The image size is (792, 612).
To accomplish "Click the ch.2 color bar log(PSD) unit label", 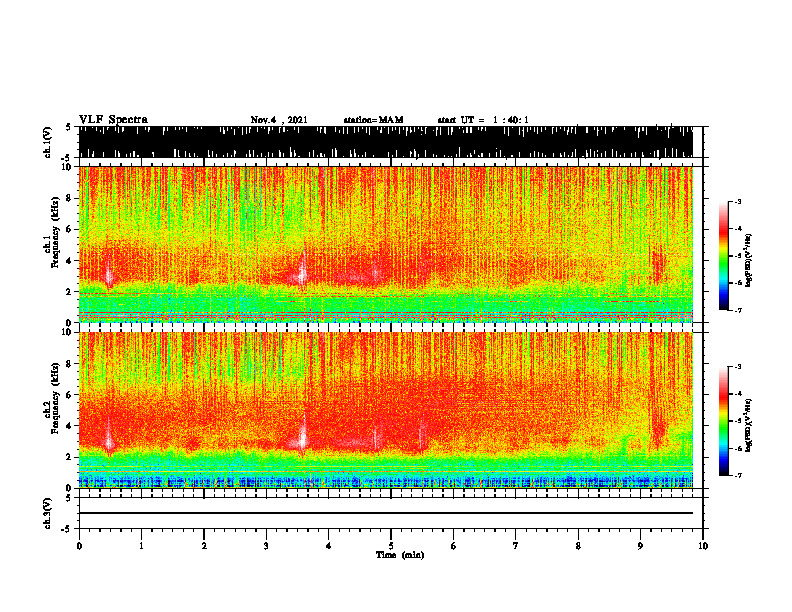I will click(x=749, y=425).
